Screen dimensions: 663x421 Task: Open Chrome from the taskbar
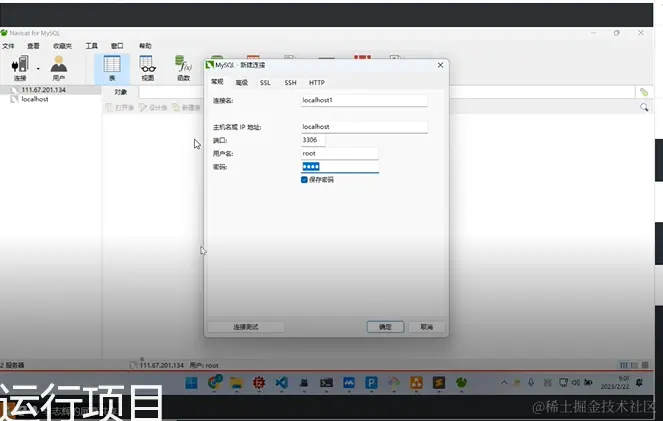[215, 383]
